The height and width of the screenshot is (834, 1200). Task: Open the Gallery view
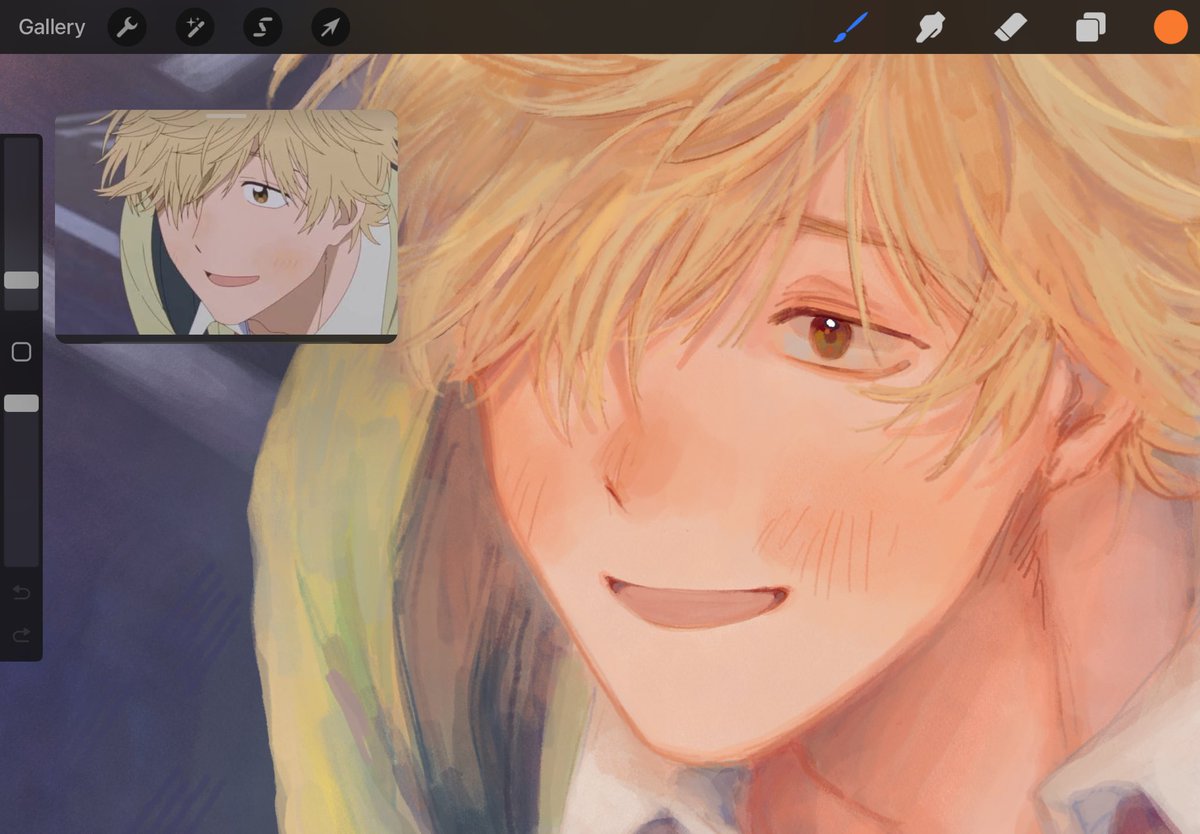pos(52,27)
